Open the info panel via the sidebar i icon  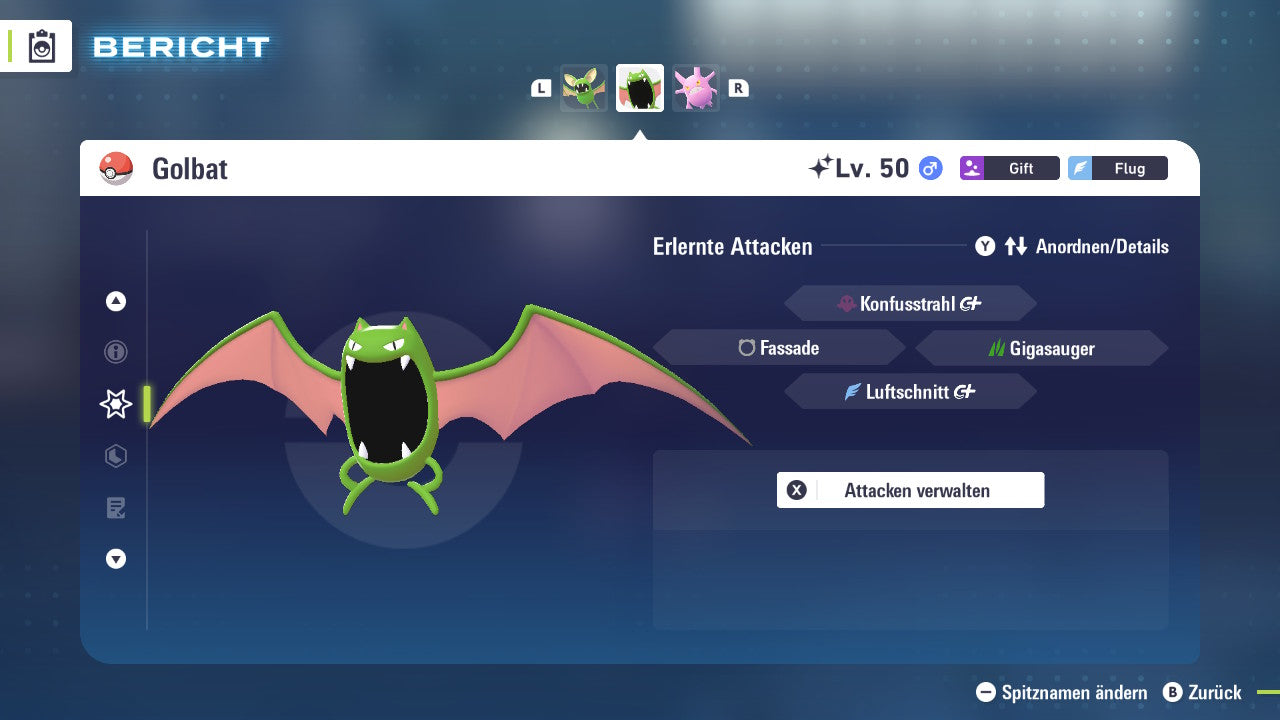pos(115,352)
